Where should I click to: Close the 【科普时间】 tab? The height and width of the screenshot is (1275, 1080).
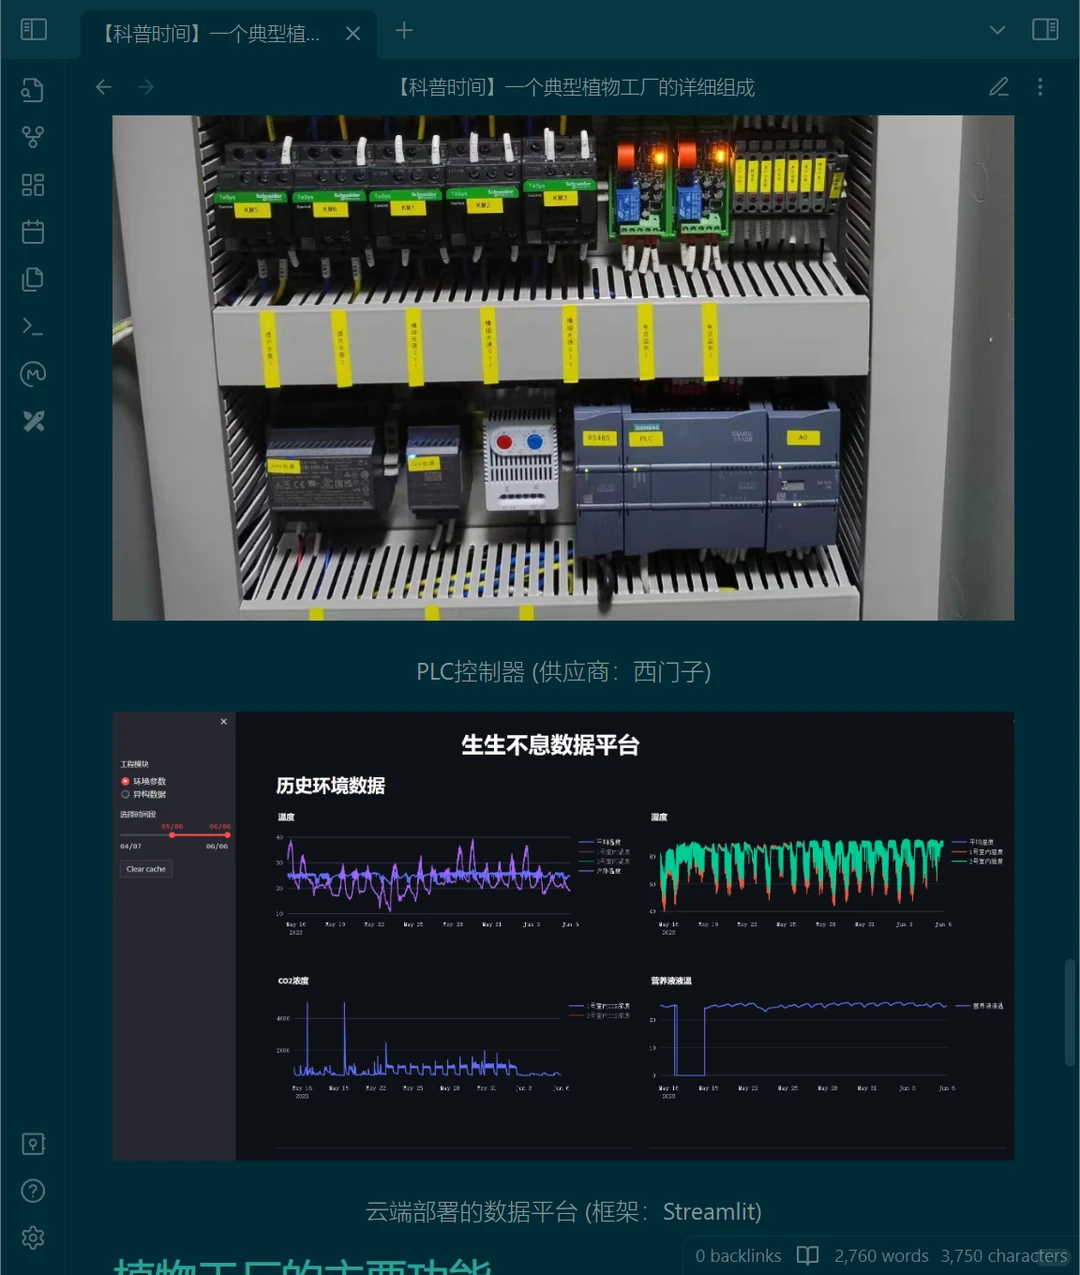[x=353, y=33]
